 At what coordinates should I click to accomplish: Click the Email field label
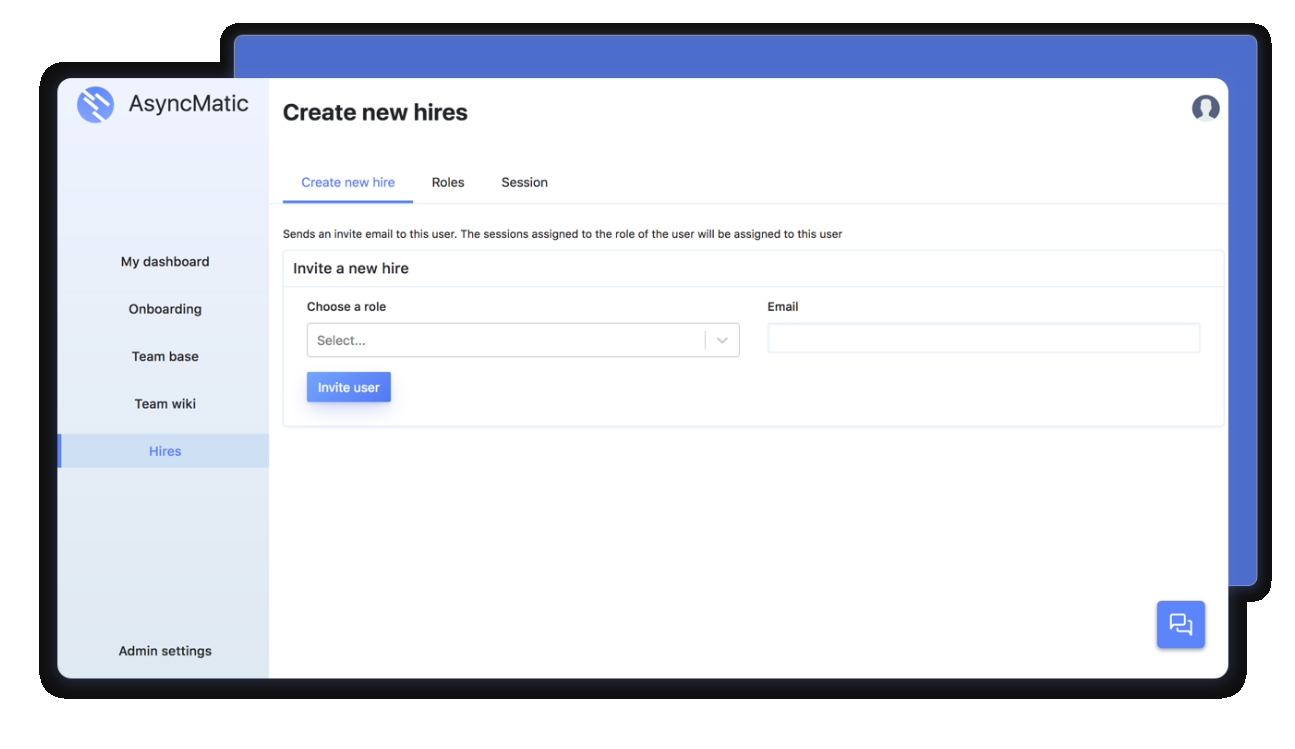click(x=783, y=307)
